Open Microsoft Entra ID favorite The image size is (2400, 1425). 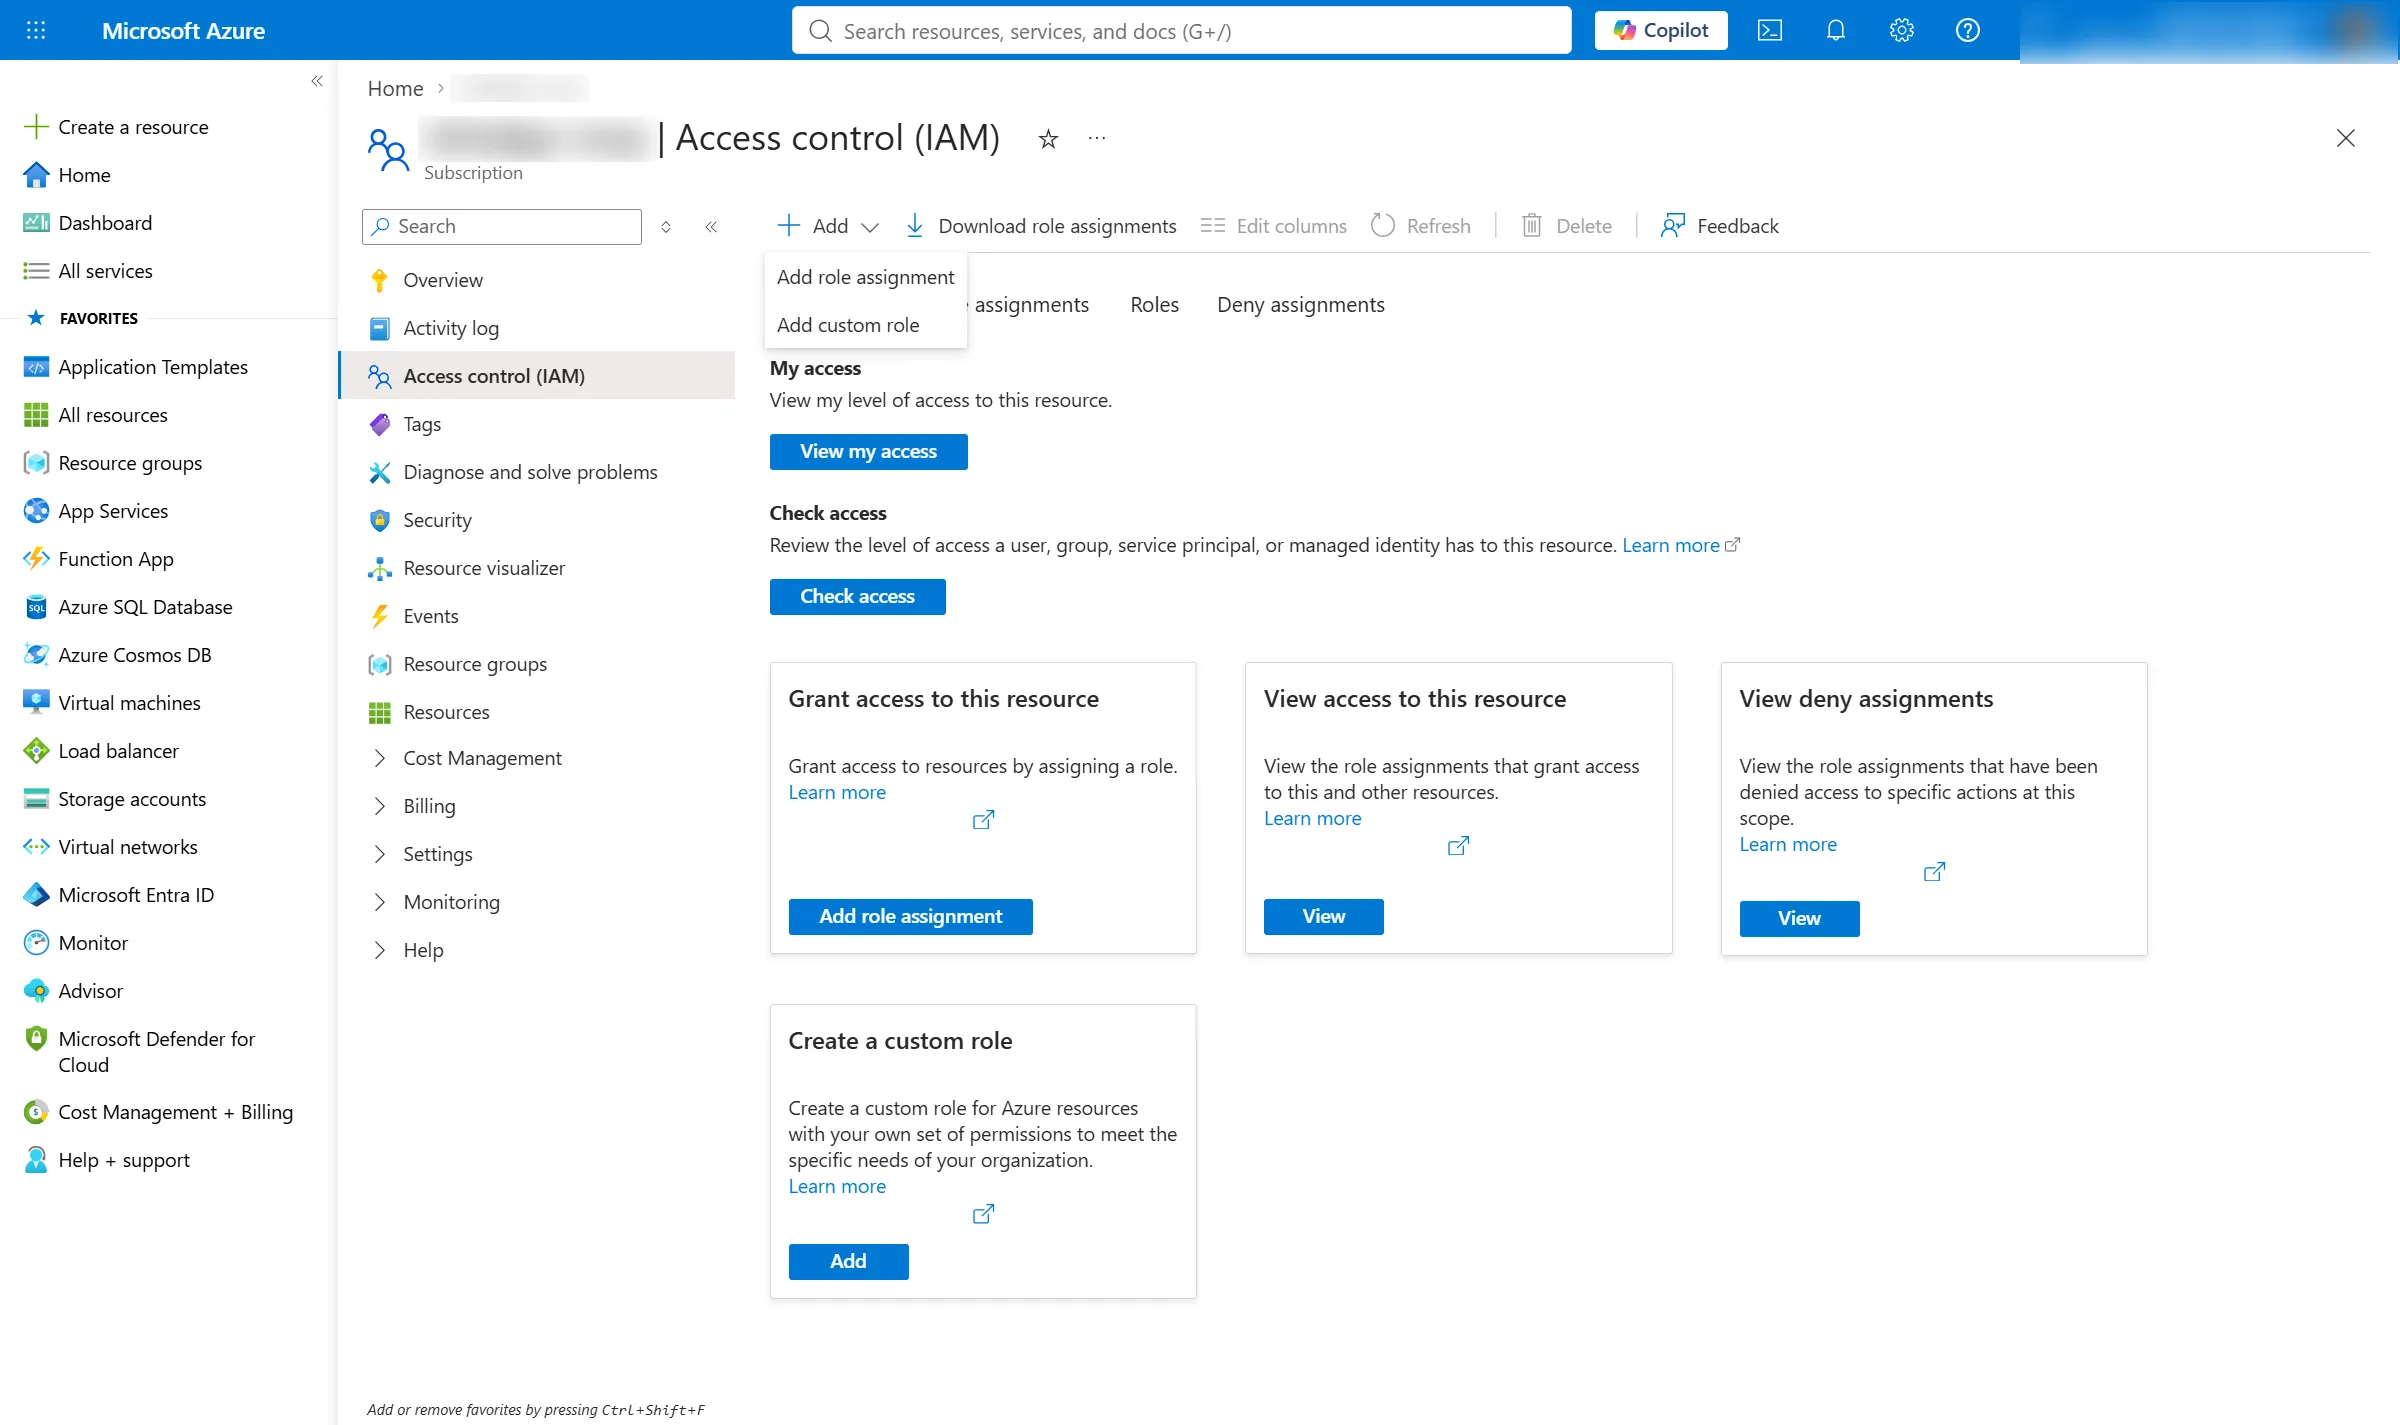119,895
